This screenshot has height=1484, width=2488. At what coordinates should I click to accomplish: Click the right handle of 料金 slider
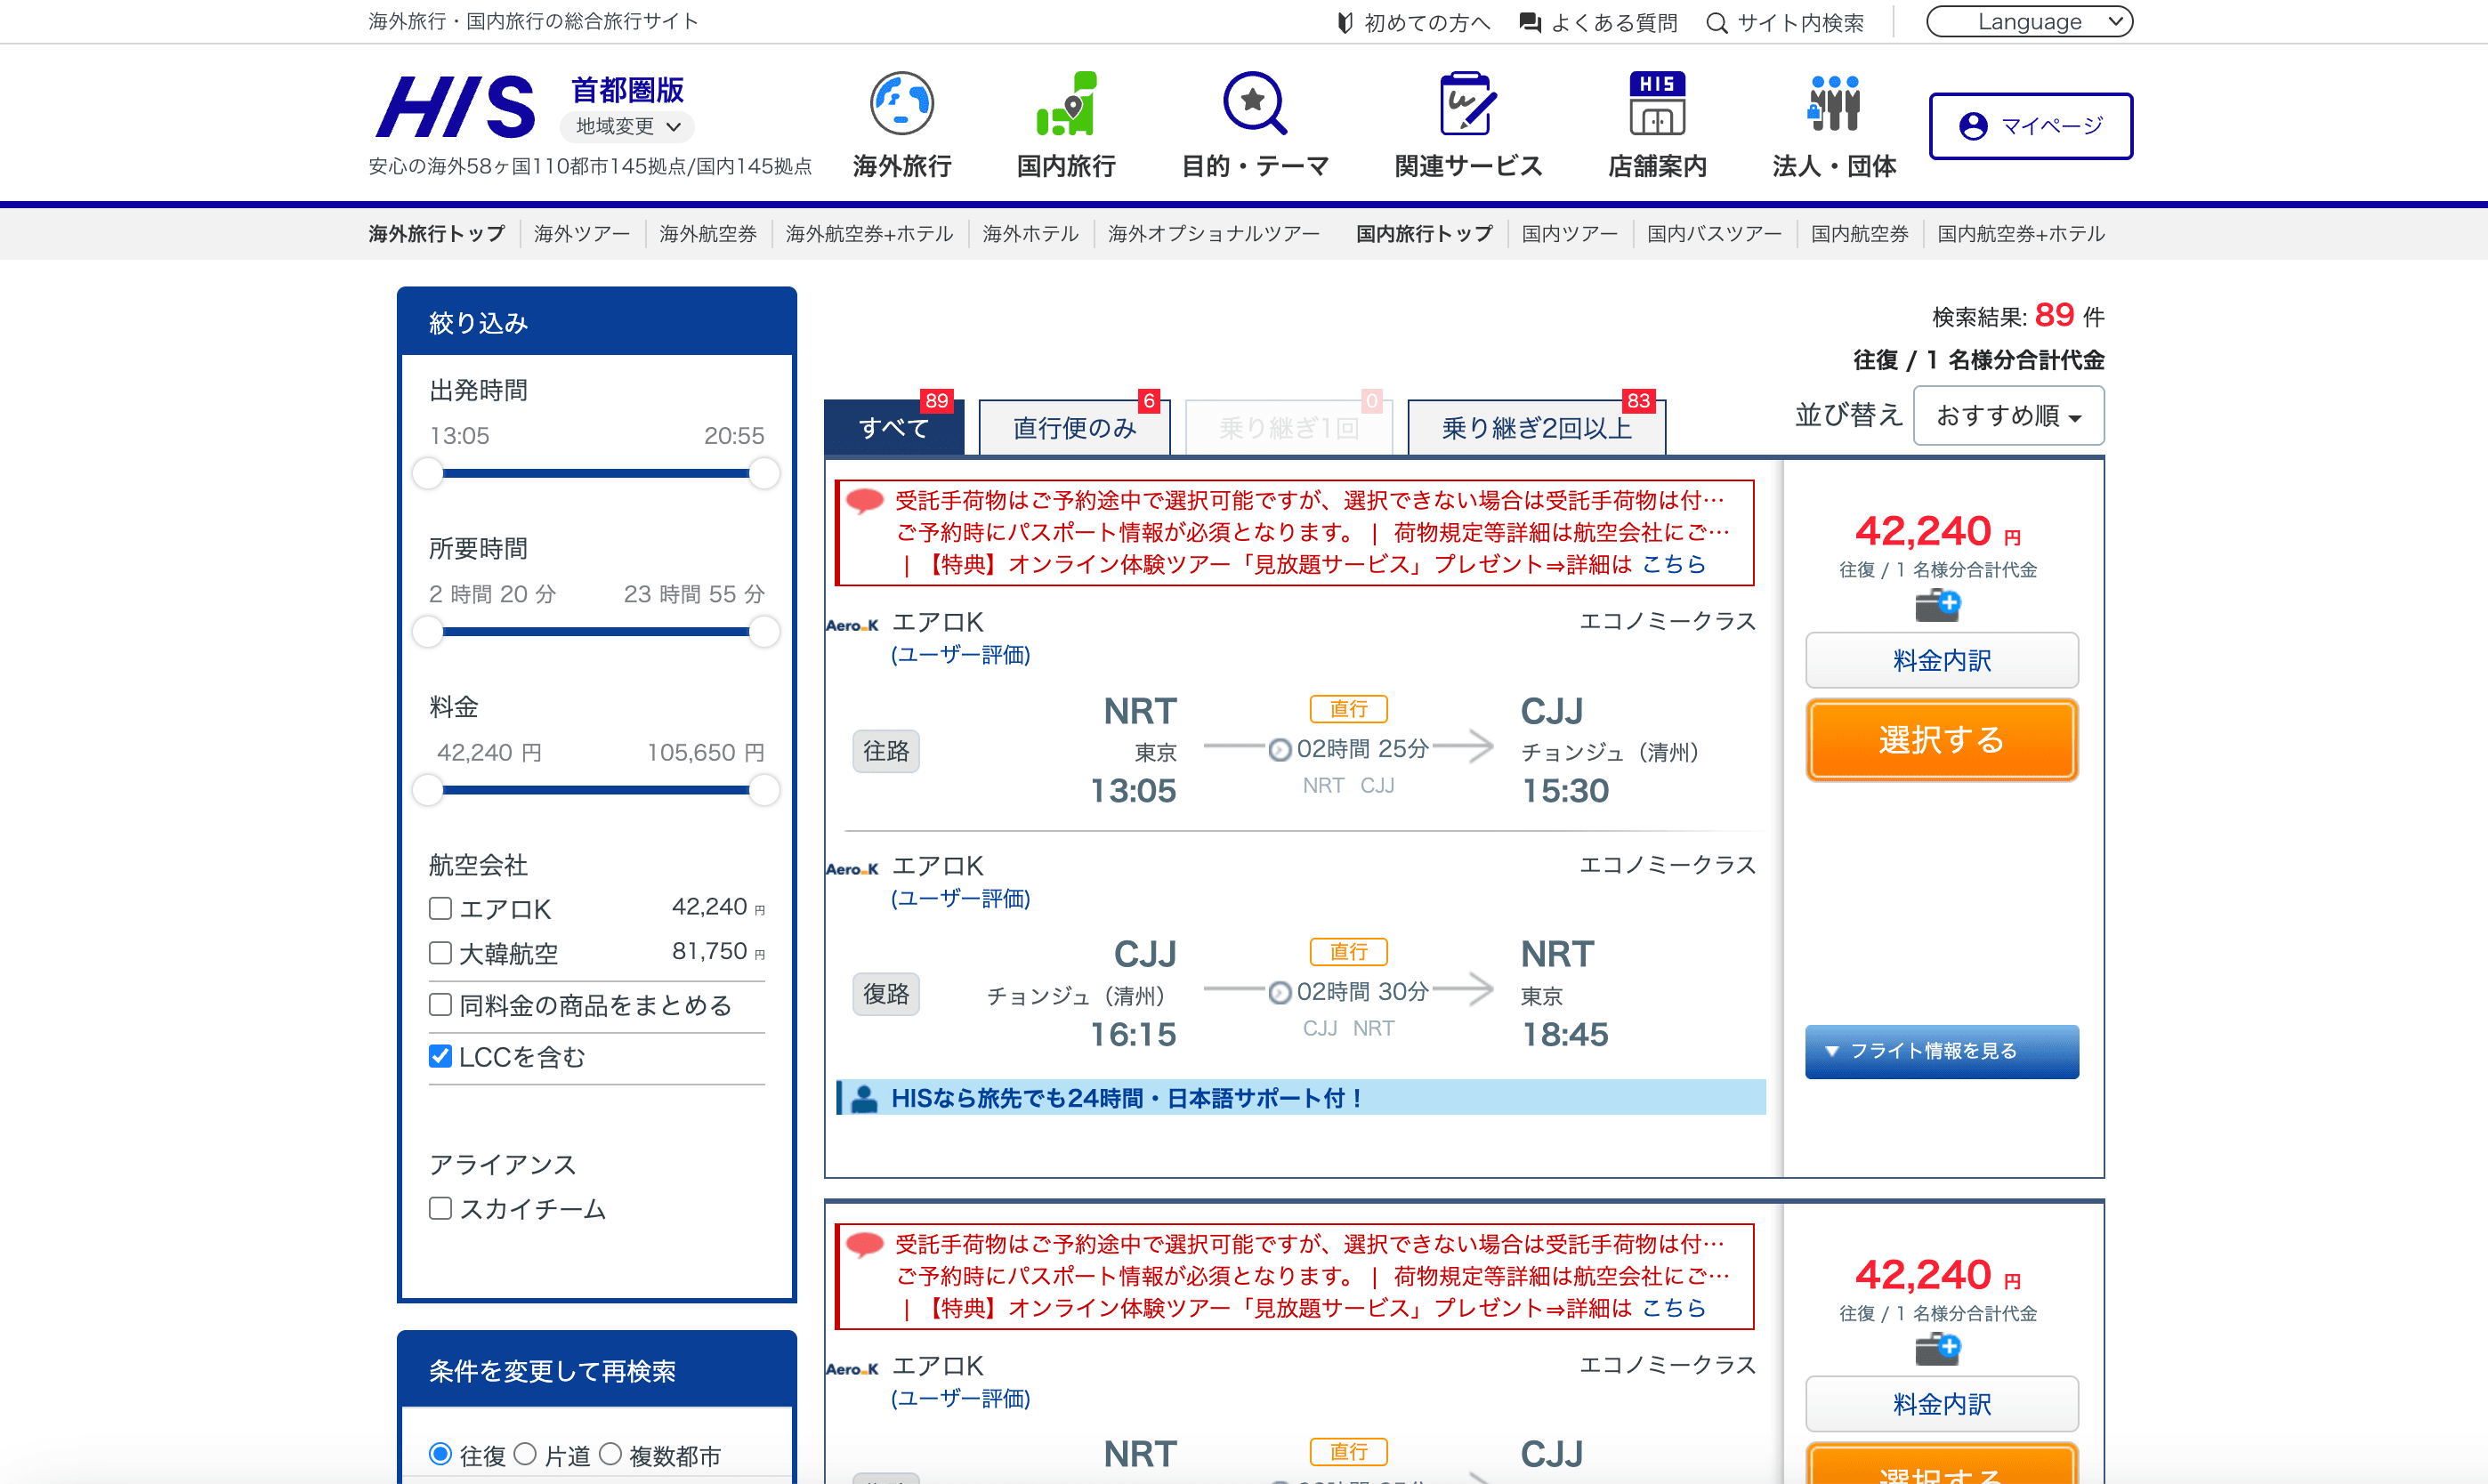tap(764, 790)
